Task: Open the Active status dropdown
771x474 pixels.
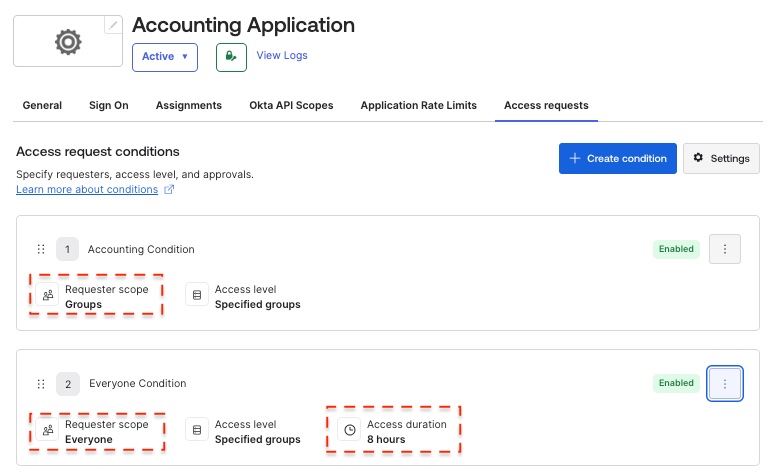Action: point(164,57)
